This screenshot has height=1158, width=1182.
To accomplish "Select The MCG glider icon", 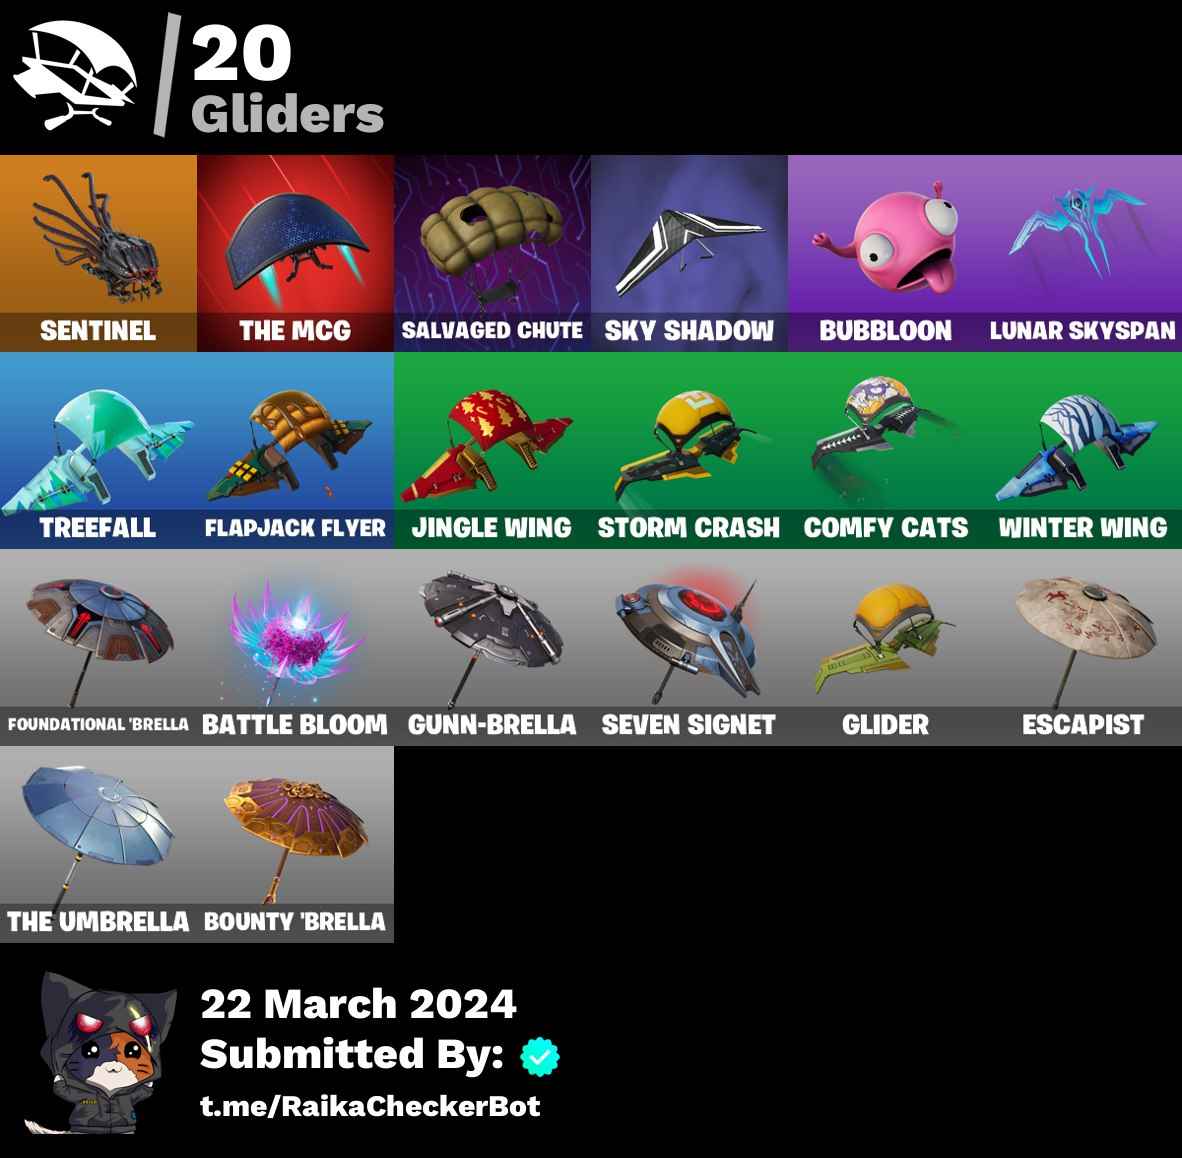I will click(295, 253).
